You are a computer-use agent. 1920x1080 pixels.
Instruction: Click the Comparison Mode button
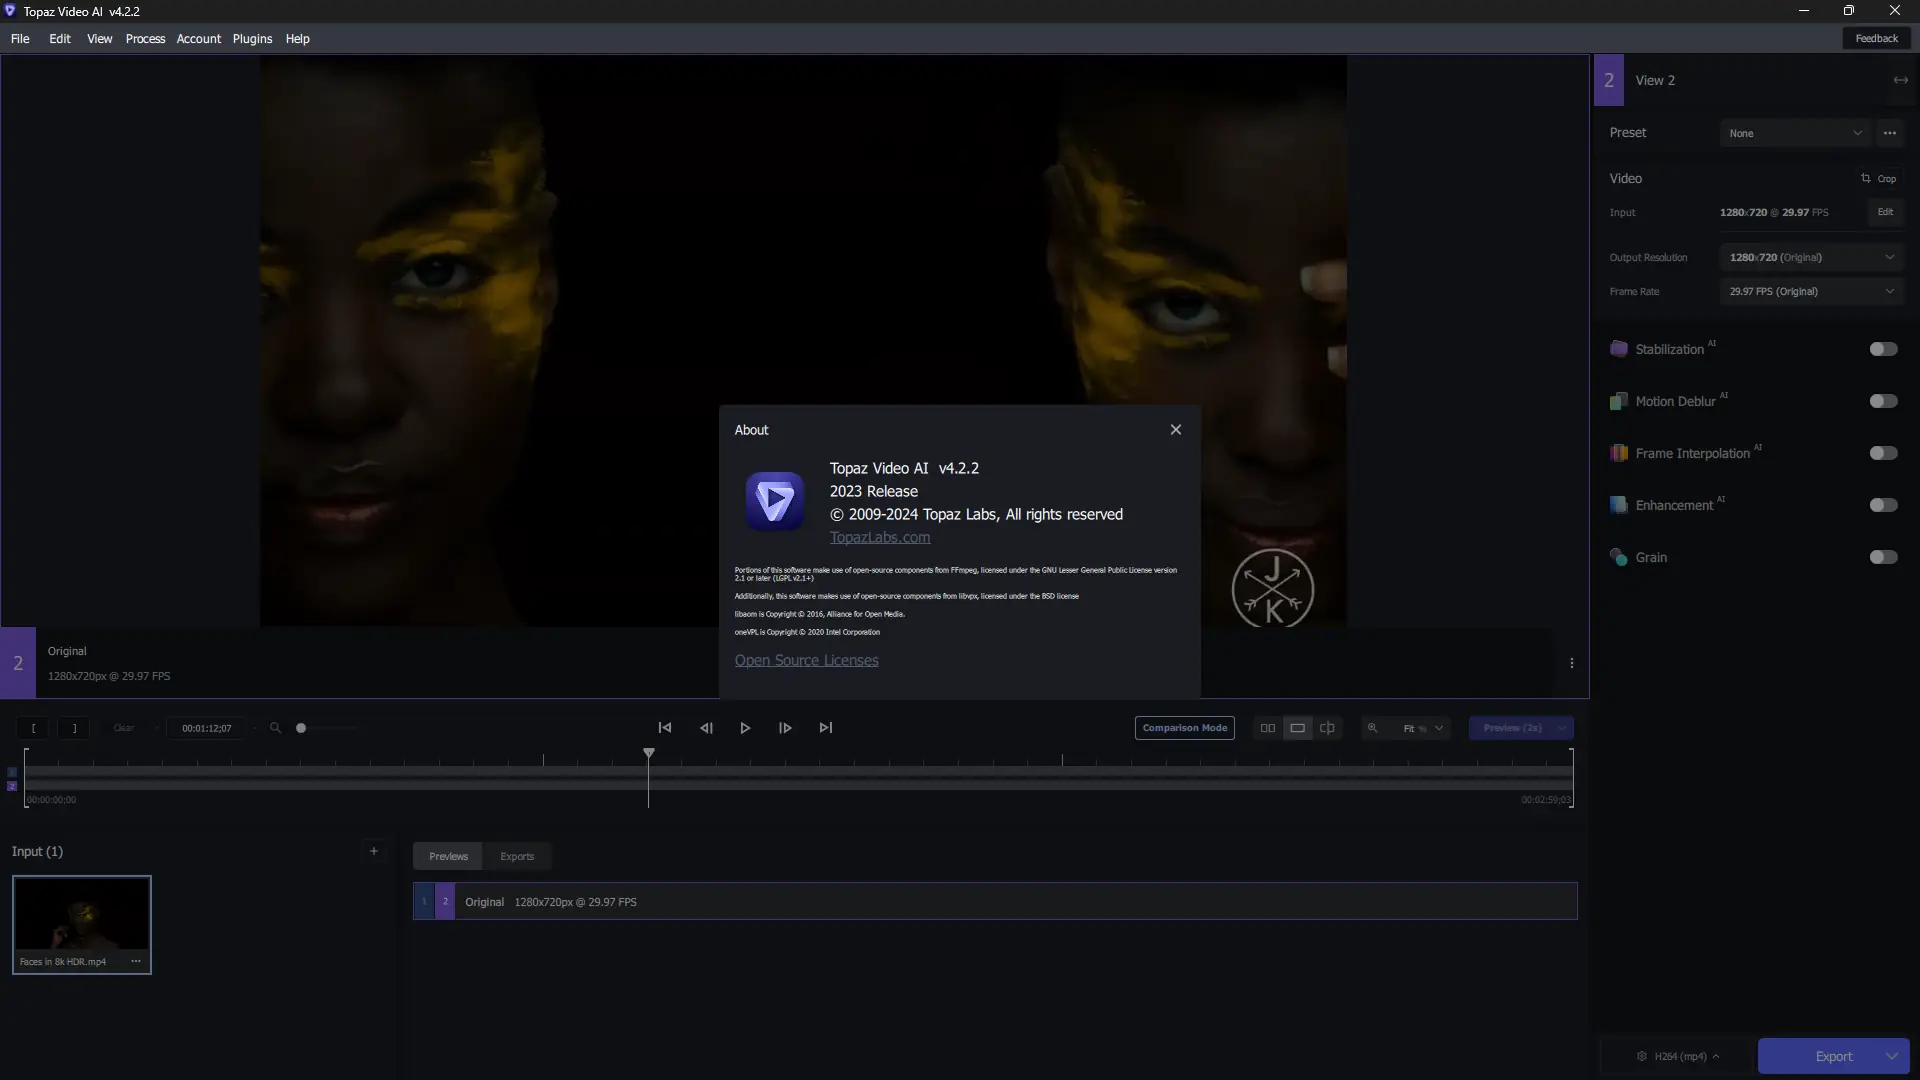pos(1184,728)
